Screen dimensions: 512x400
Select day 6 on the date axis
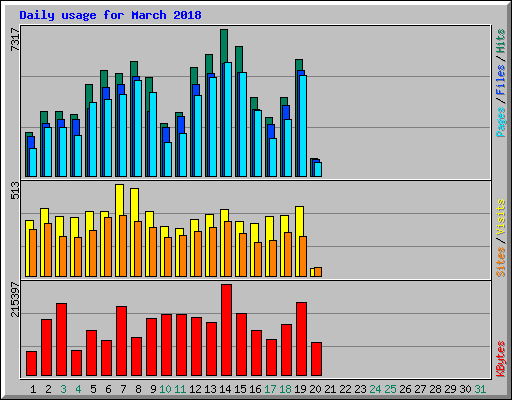click(x=108, y=389)
